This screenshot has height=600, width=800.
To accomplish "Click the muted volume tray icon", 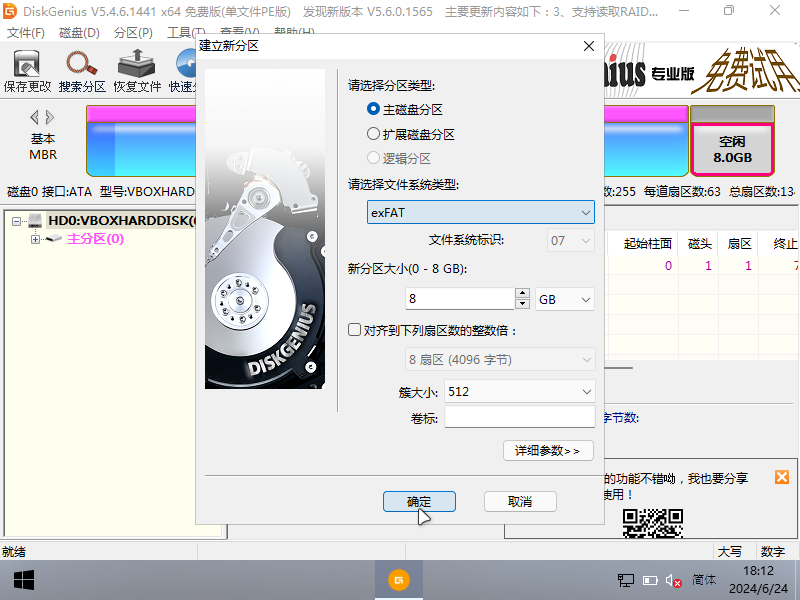I will [673, 580].
